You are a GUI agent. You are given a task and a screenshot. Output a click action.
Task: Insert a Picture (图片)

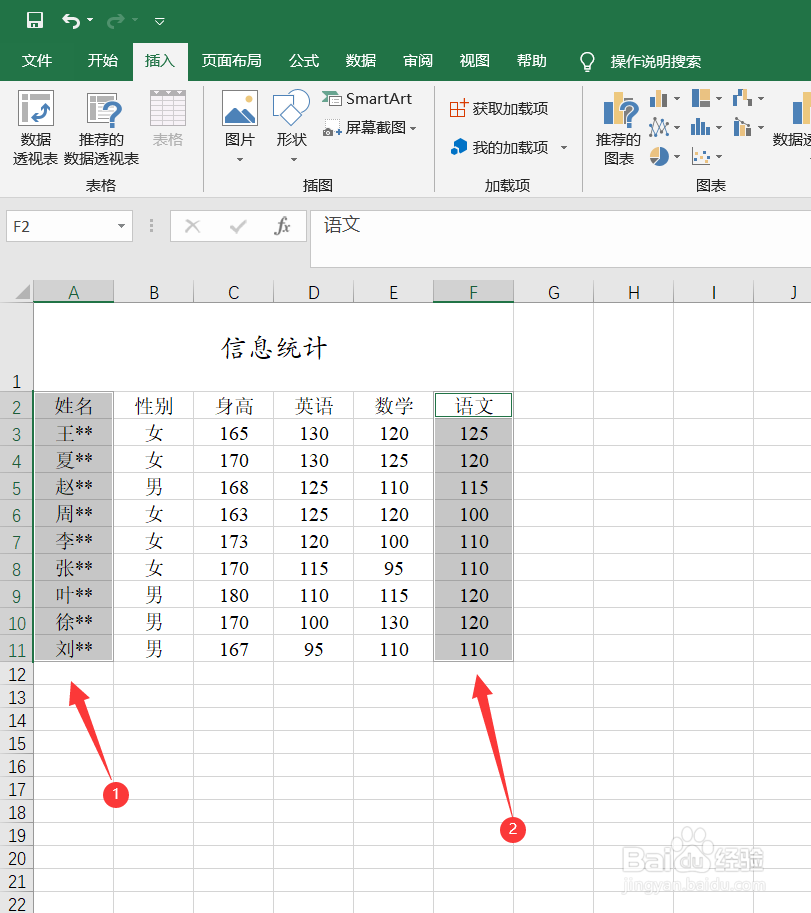point(240,119)
